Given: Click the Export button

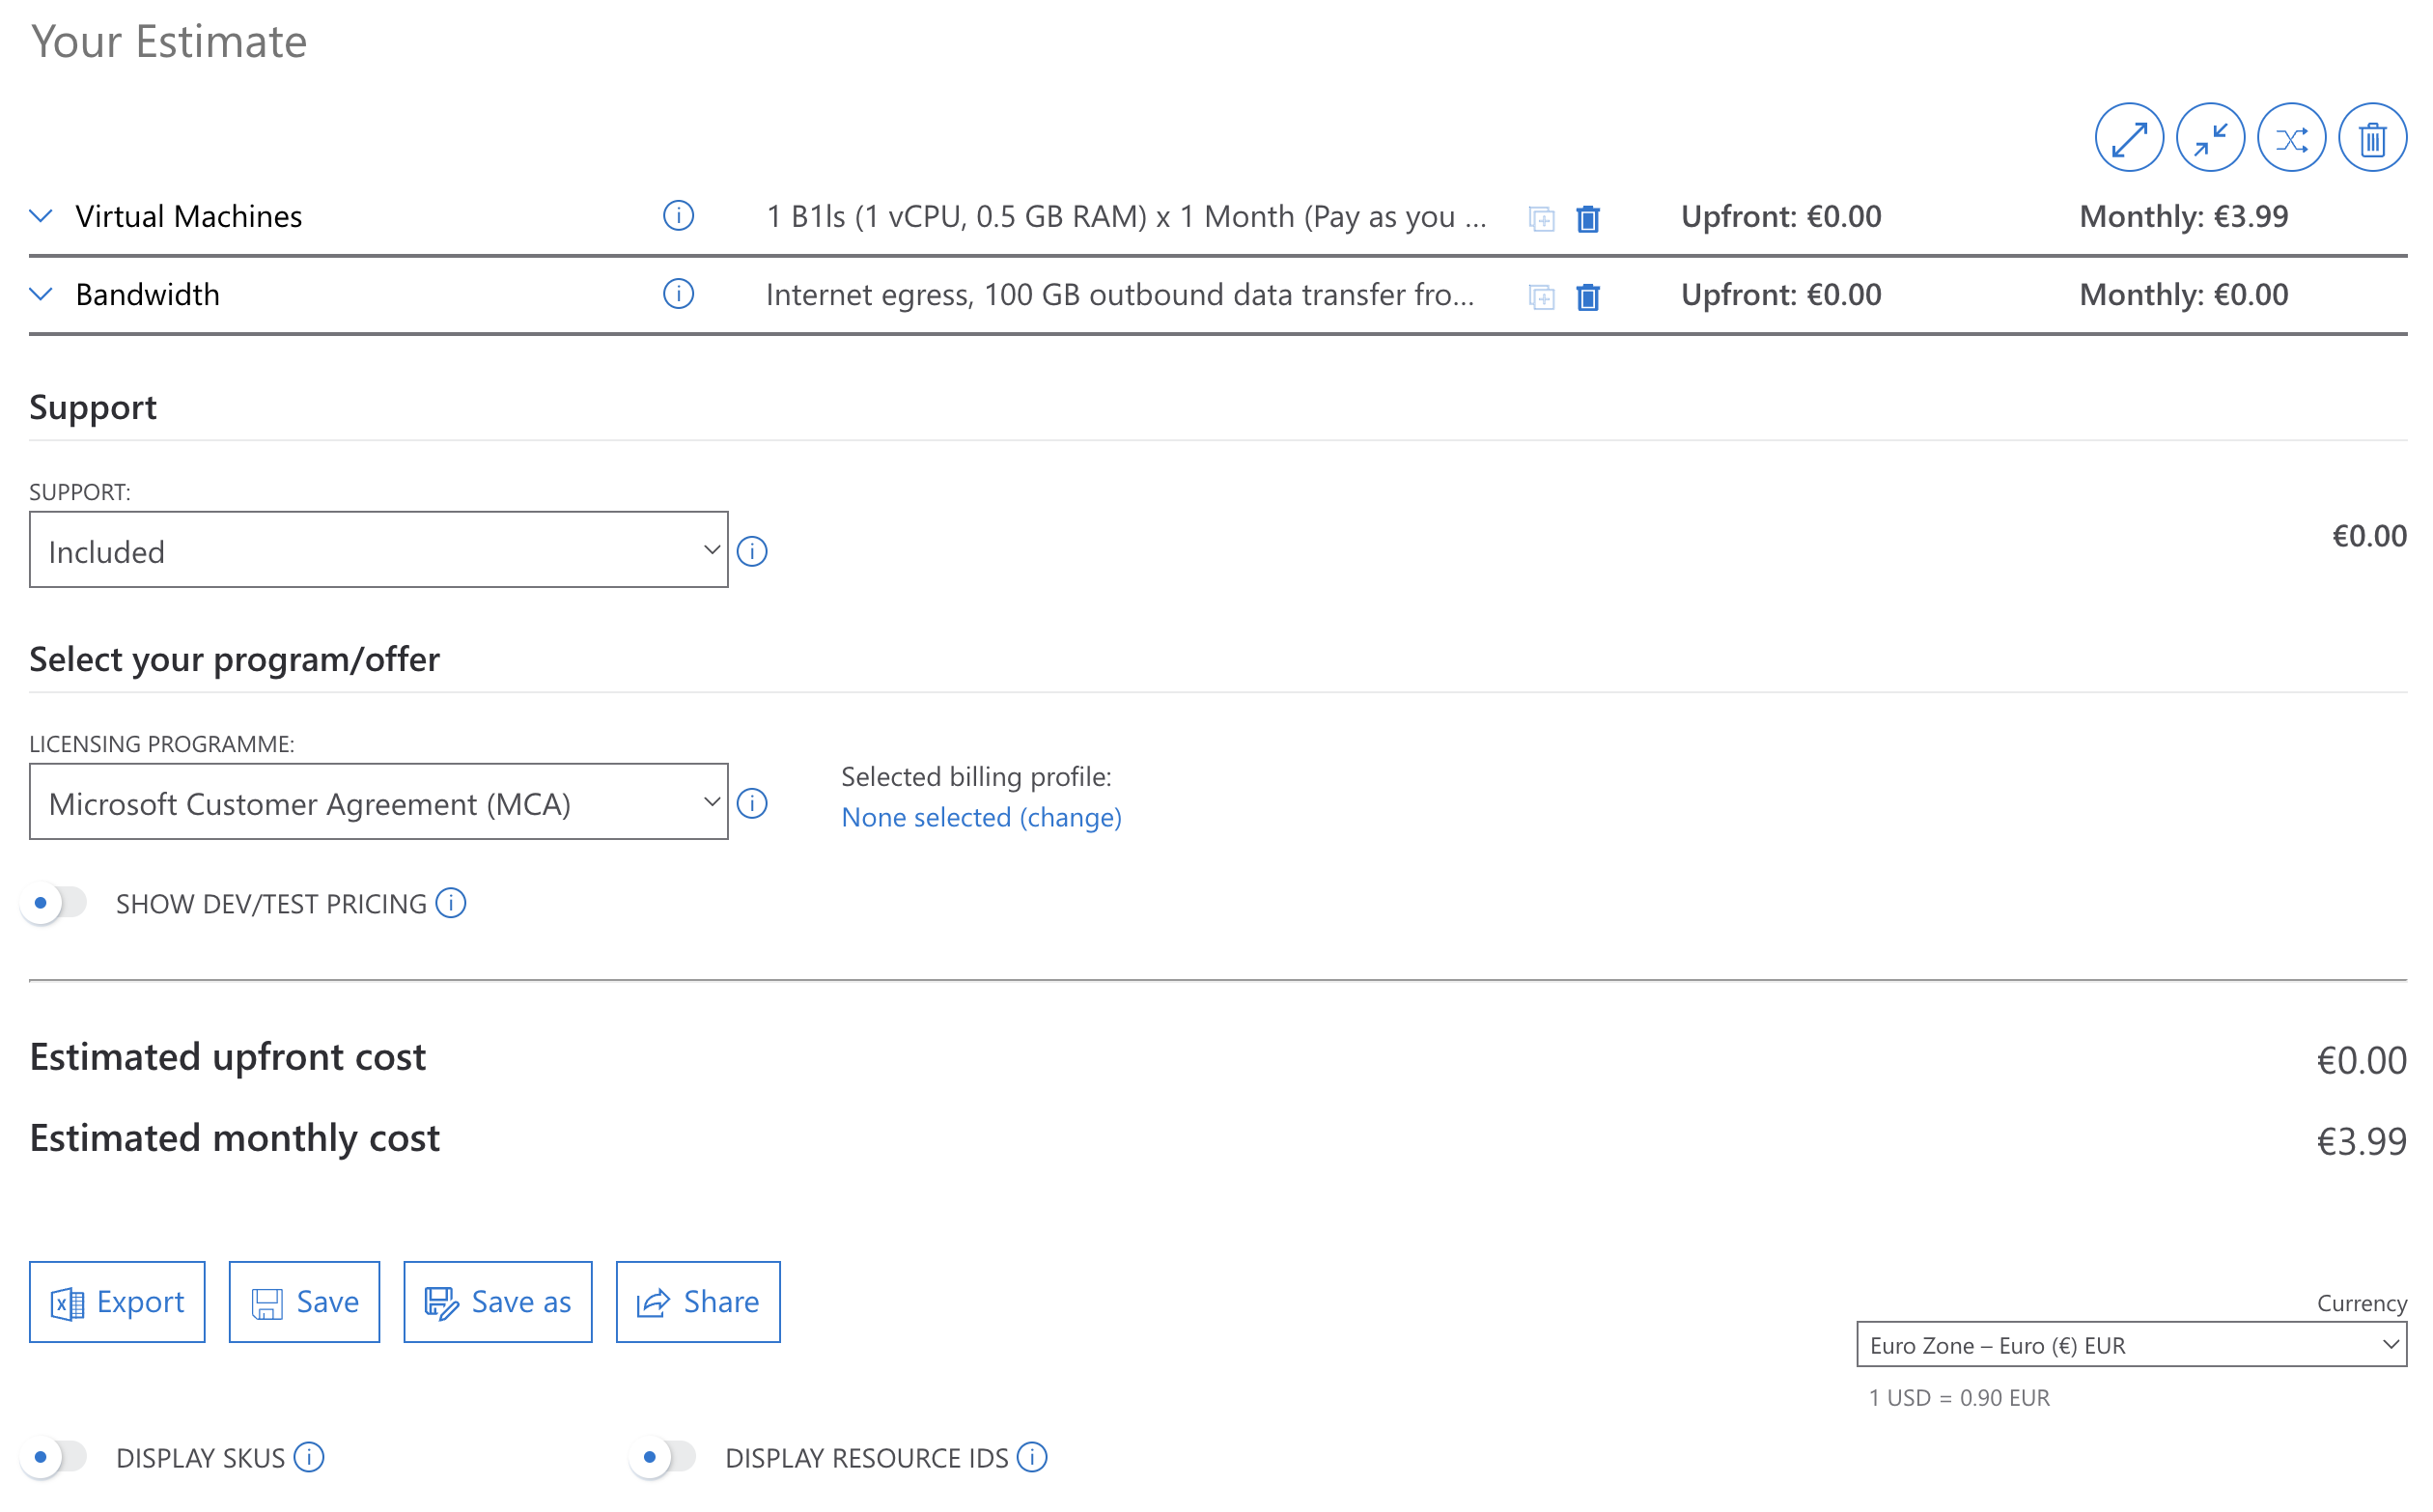Looking at the screenshot, I should [117, 1302].
